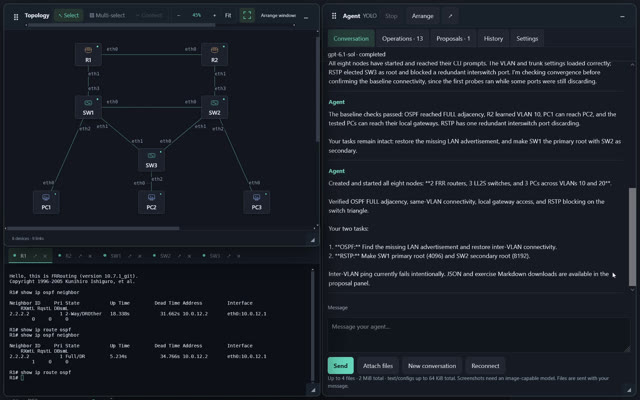The height and width of the screenshot is (400, 640).
Task: Pop out the SW3 terminal tab
Action: click(x=229, y=256)
